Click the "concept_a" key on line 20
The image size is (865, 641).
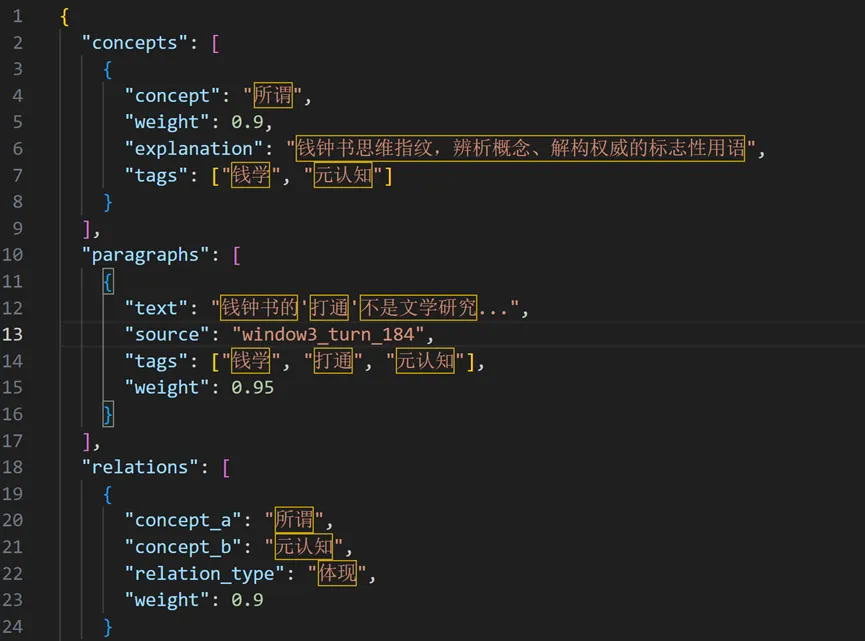pos(182,521)
